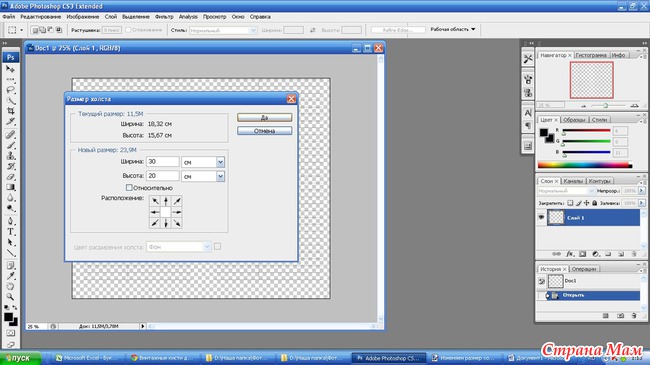
Task: Open the Character panel dock icon
Action: tap(528, 112)
